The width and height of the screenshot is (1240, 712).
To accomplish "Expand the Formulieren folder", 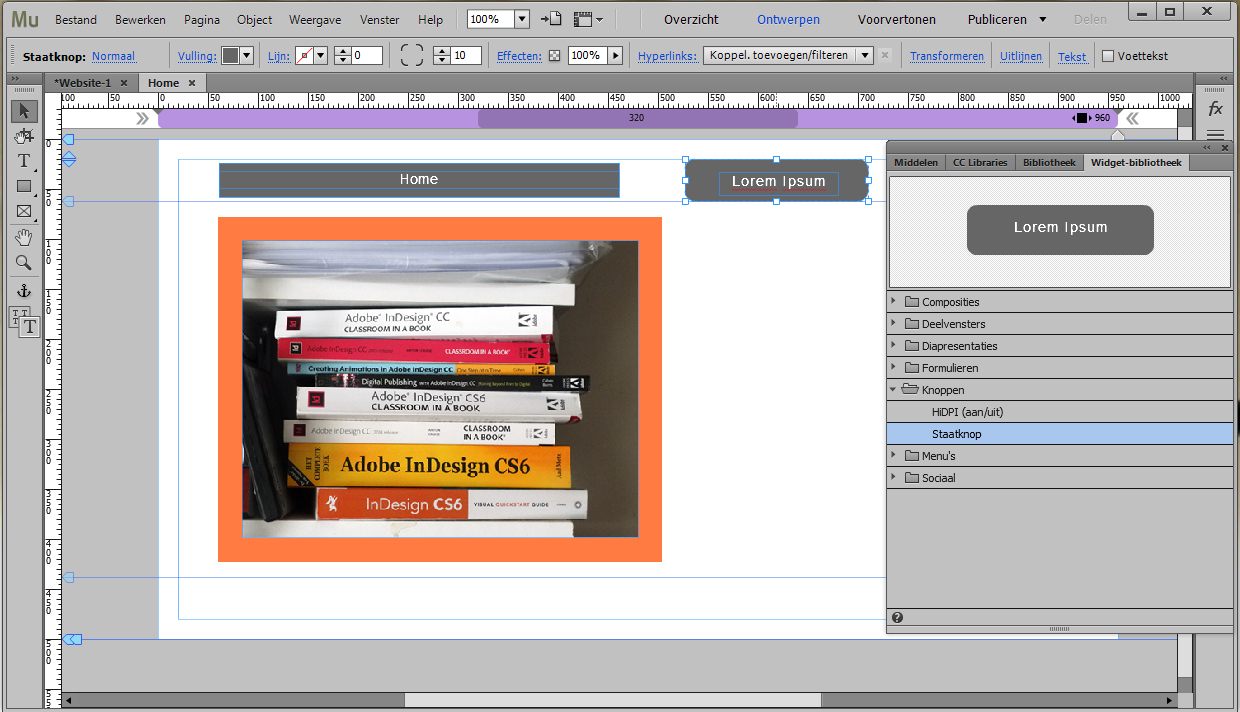I will 893,367.
